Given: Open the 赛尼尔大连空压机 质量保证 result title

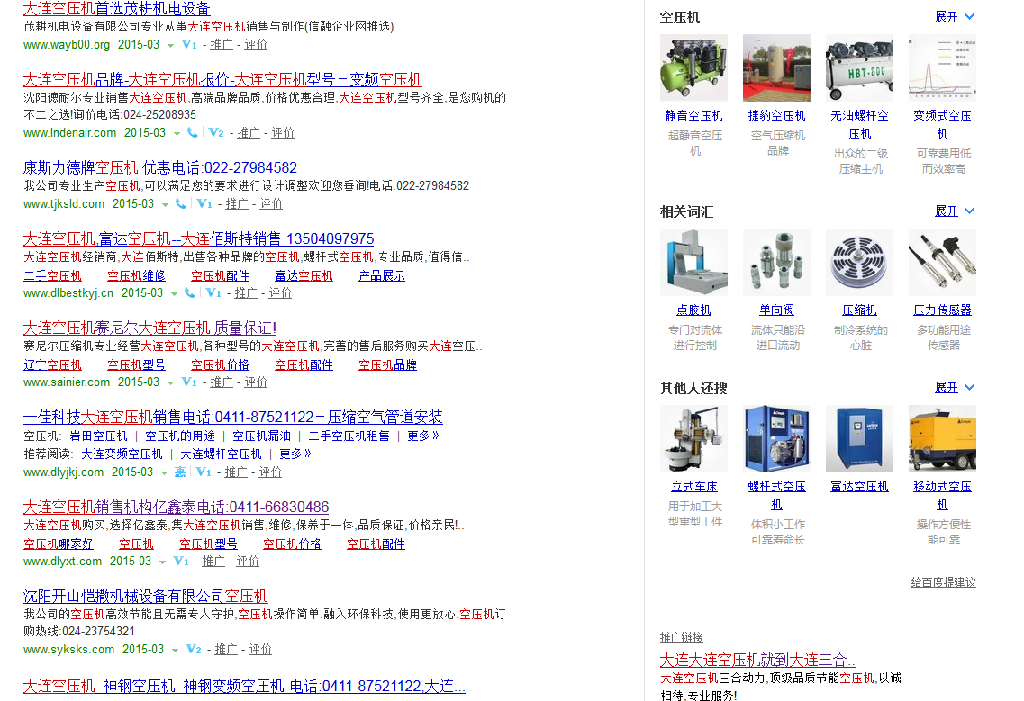Looking at the screenshot, I should coord(150,328).
